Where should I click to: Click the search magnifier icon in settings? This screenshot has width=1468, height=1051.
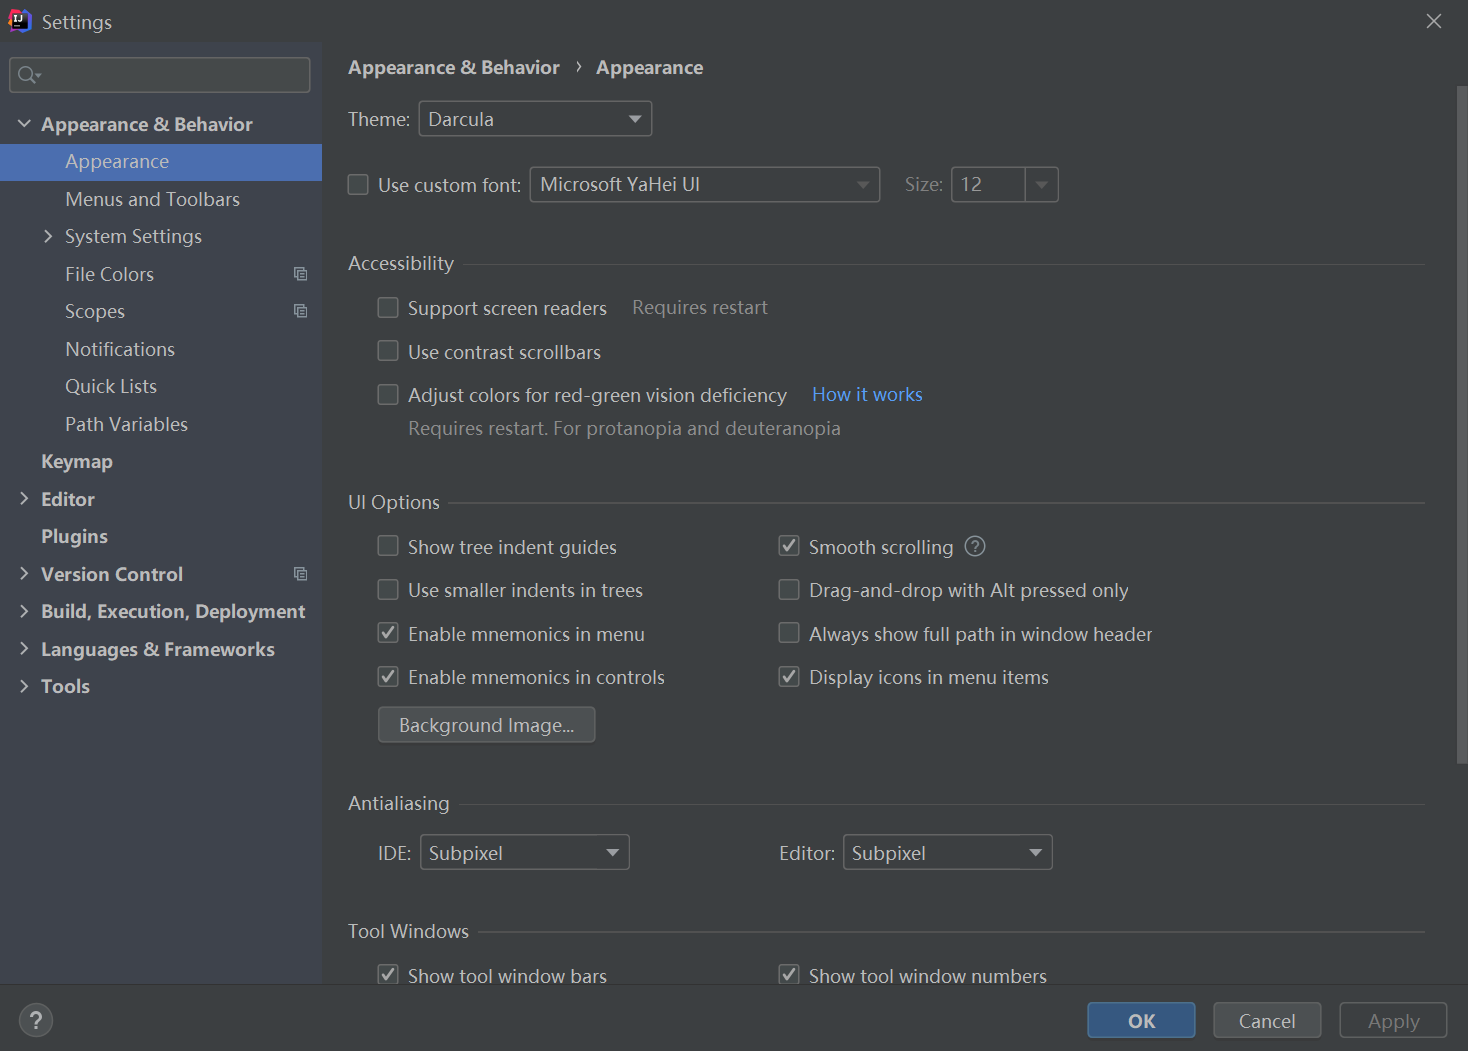[x=28, y=75]
